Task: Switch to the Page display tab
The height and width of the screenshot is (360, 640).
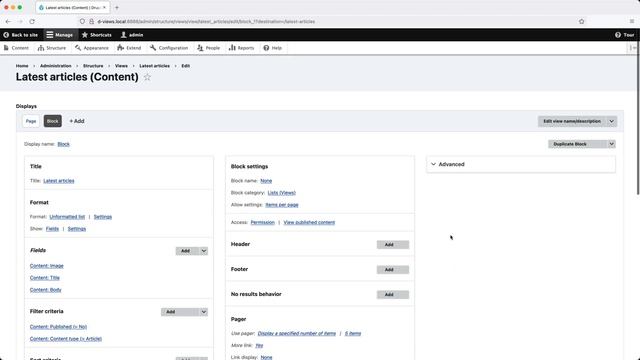Action: (x=31, y=121)
